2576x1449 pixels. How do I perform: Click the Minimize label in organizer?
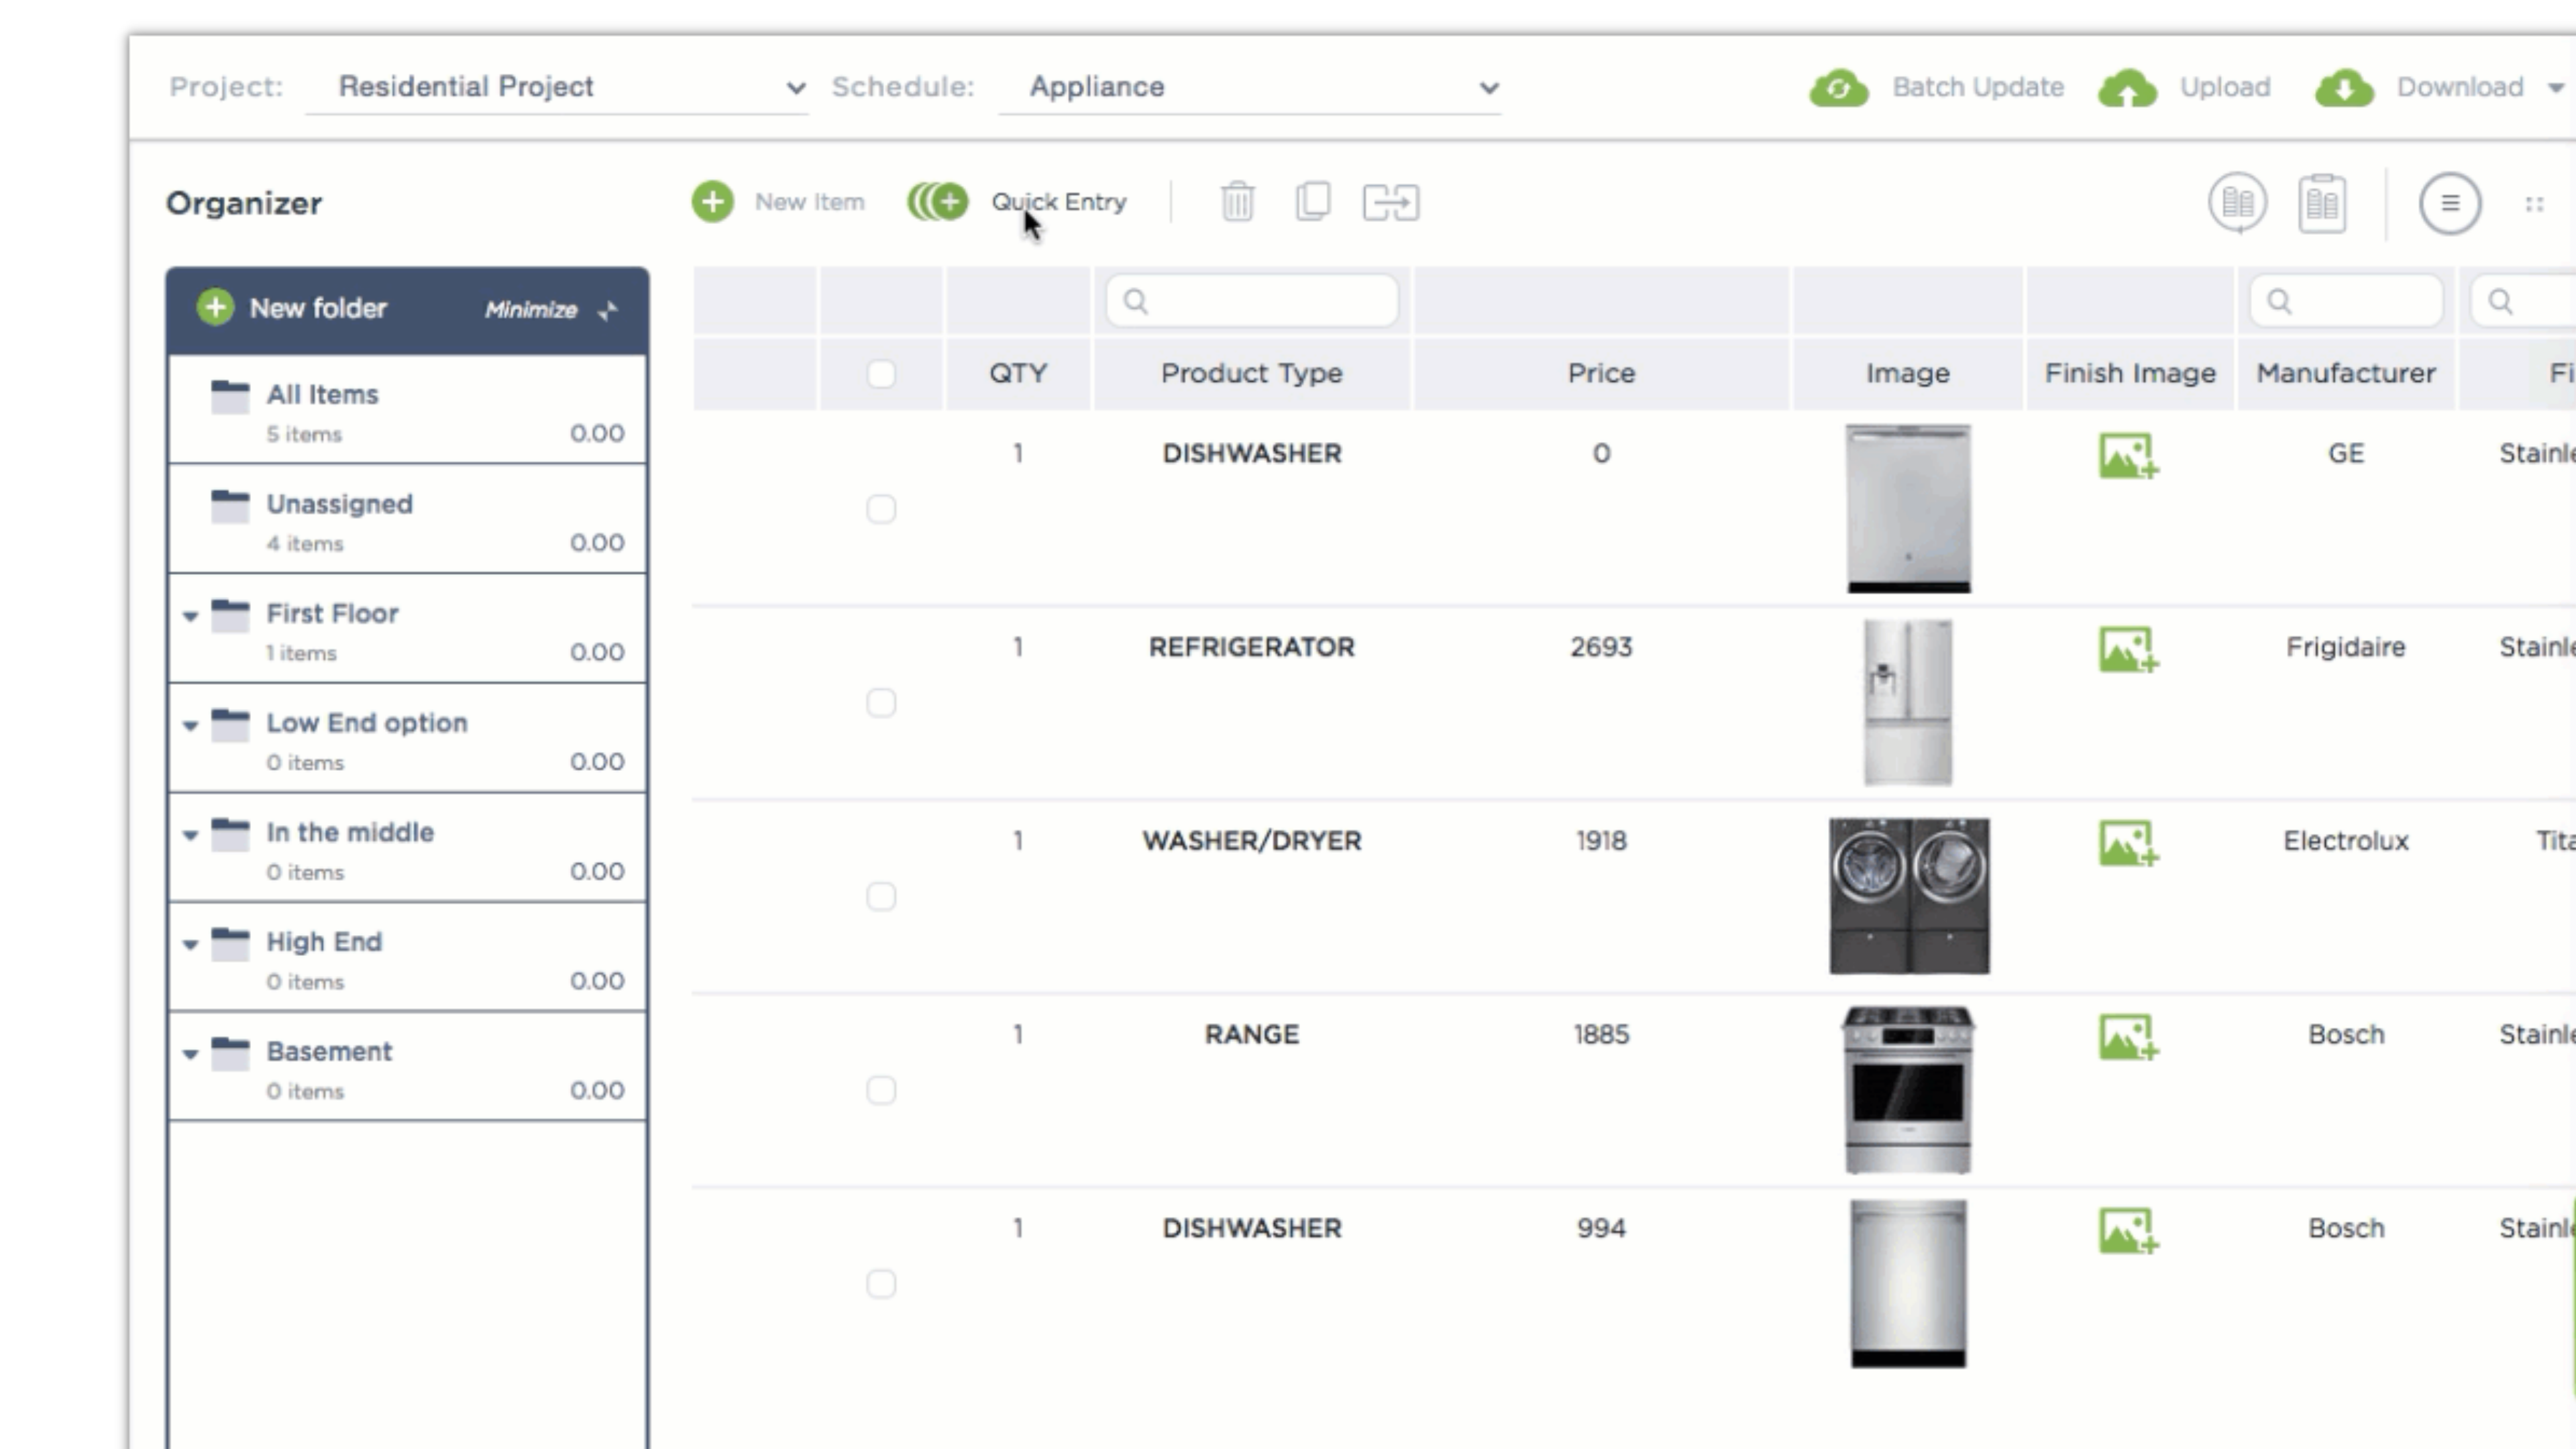coord(531,310)
